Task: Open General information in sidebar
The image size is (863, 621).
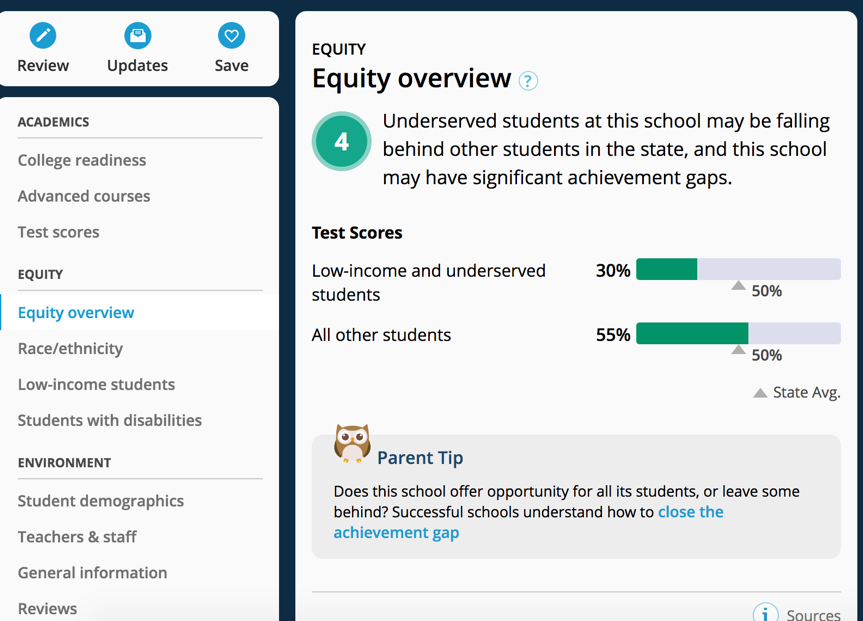Action: tap(92, 573)
